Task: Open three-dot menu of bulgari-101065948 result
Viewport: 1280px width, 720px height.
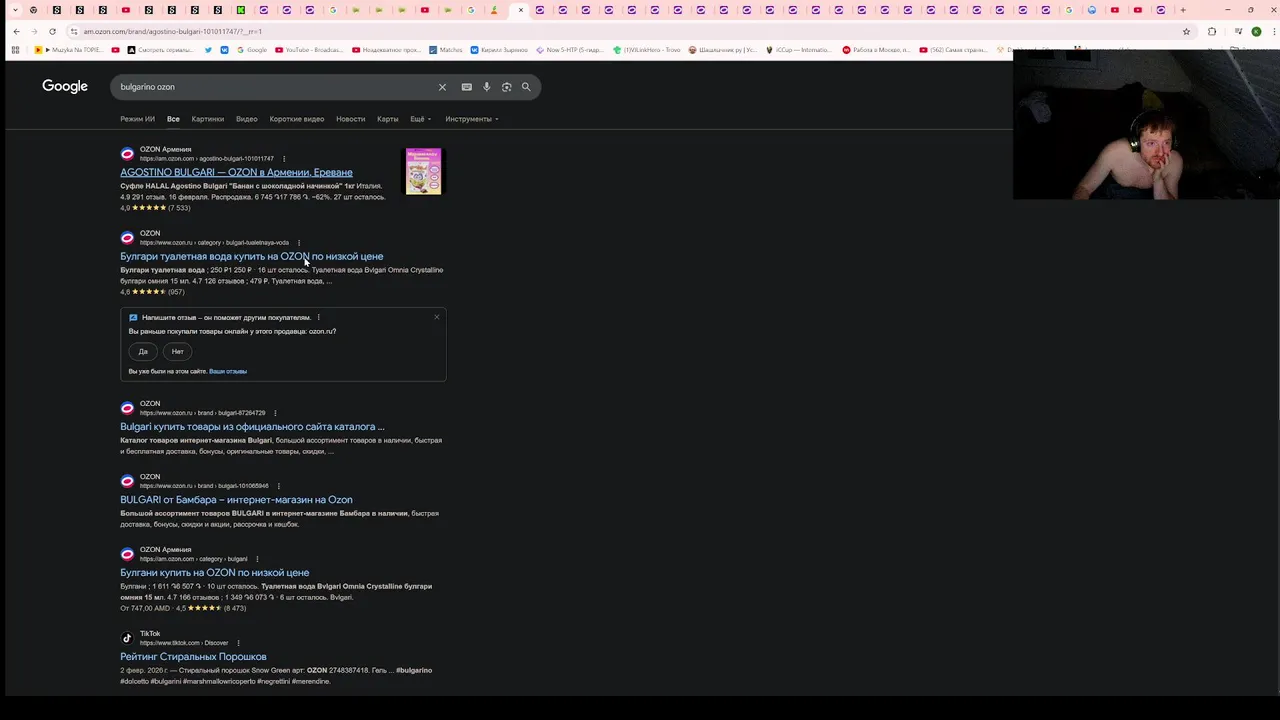Action: pyautogui.click(x=278, y=485)
